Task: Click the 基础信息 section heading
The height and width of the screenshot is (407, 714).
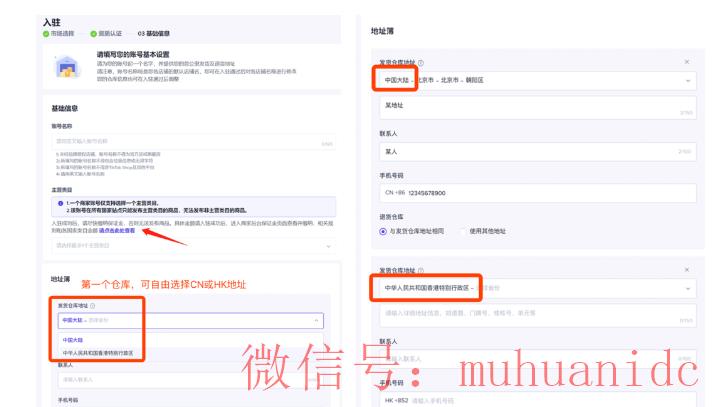Action: [x=65, y=108]
